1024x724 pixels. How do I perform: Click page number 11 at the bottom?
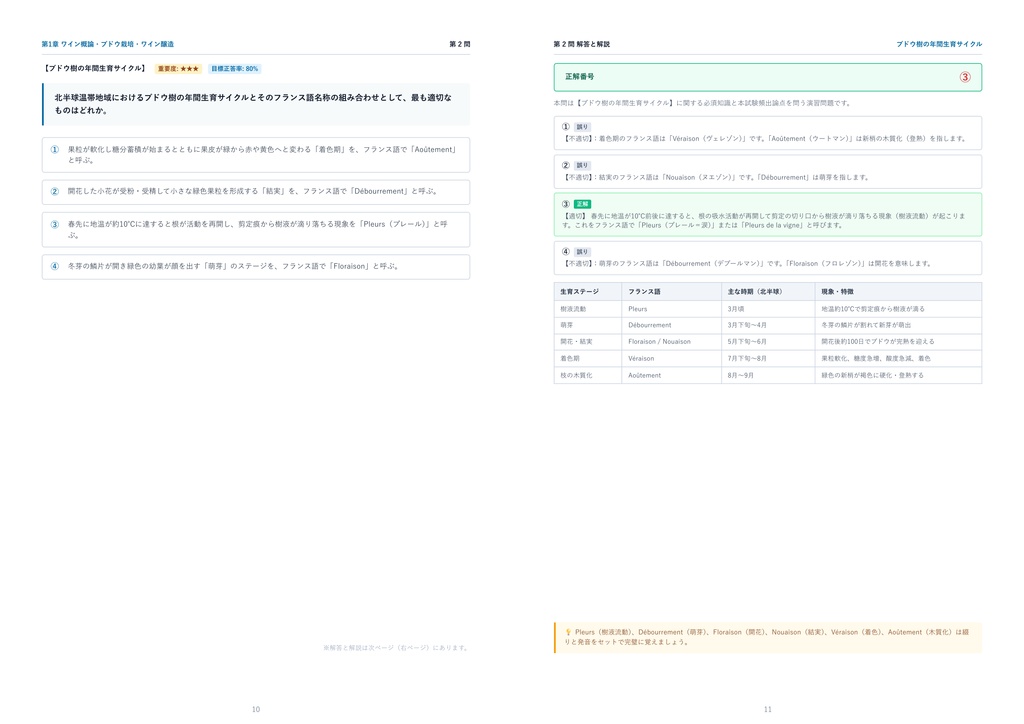tap(767, 709)
